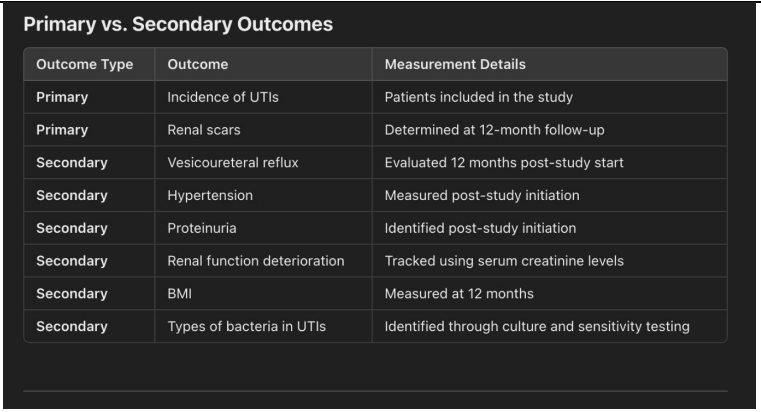Click "Identified through culture and sensitivity testing"
The image size is (761, 412).
tap(537, 326)
